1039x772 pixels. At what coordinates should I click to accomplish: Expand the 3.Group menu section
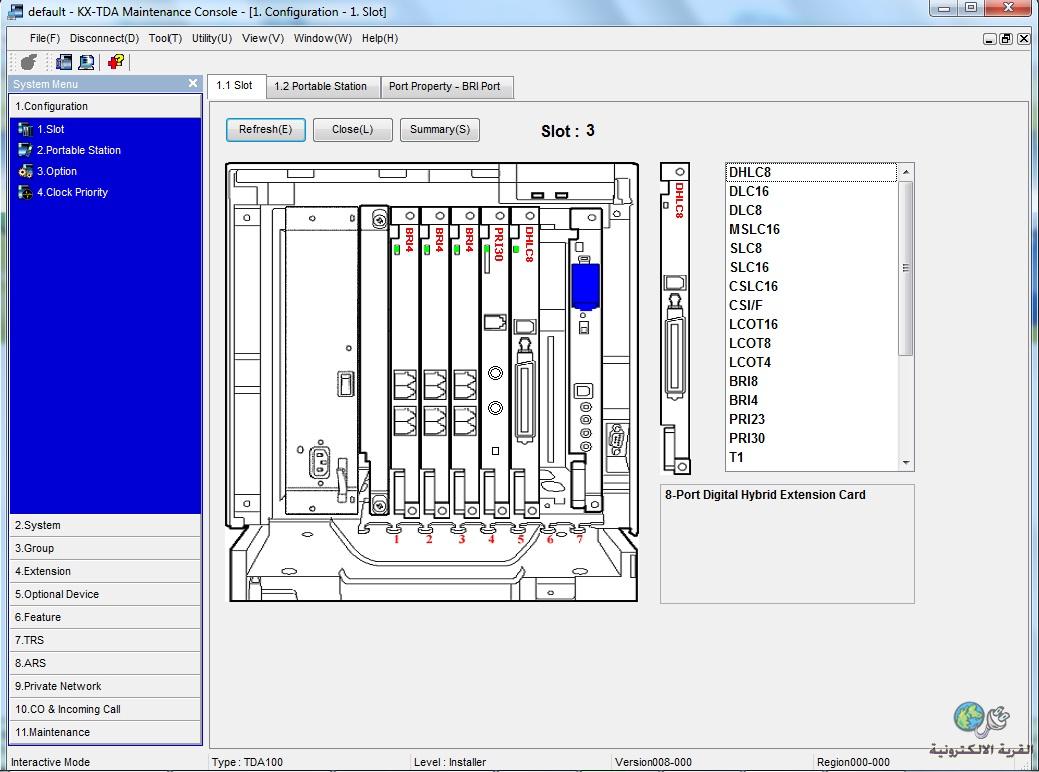pyautogui.click(x=105, y=548)
